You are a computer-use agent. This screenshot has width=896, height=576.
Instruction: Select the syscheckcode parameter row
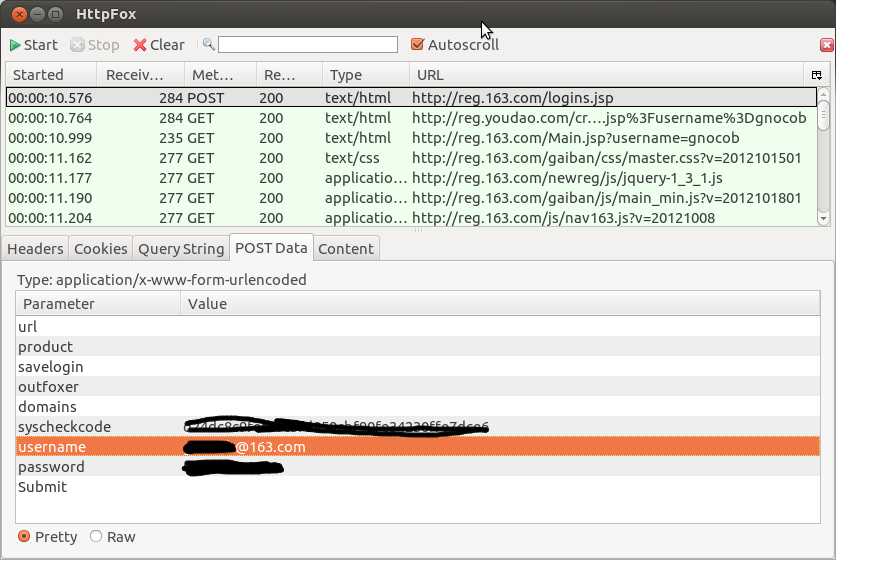[x=418, y=426]
